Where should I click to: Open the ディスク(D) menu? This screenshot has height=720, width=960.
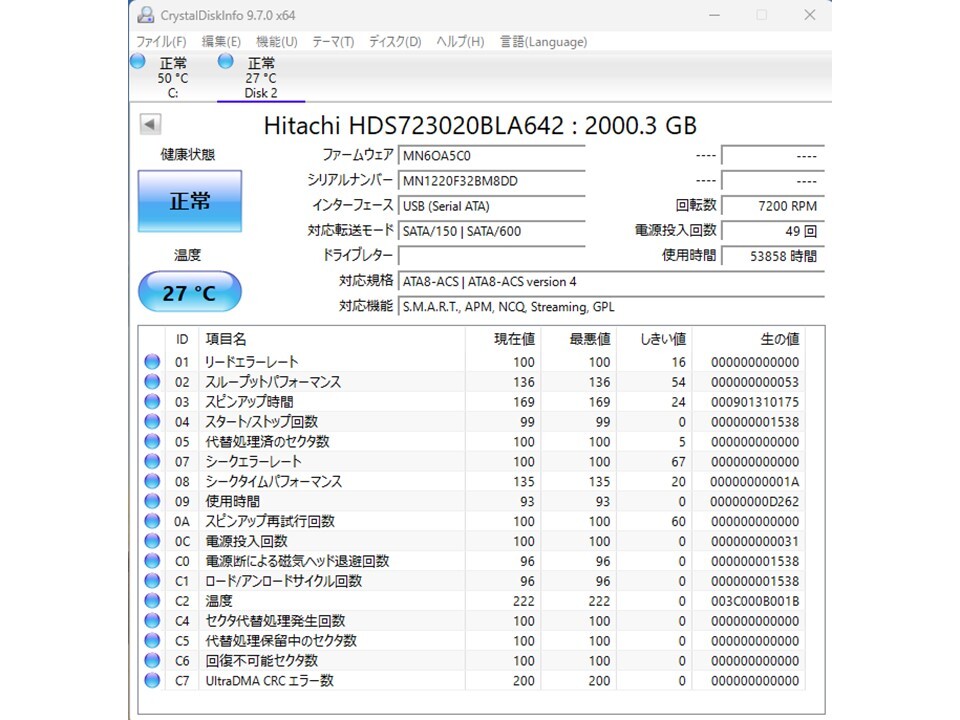pyautogui.click(x=395, y=42)
